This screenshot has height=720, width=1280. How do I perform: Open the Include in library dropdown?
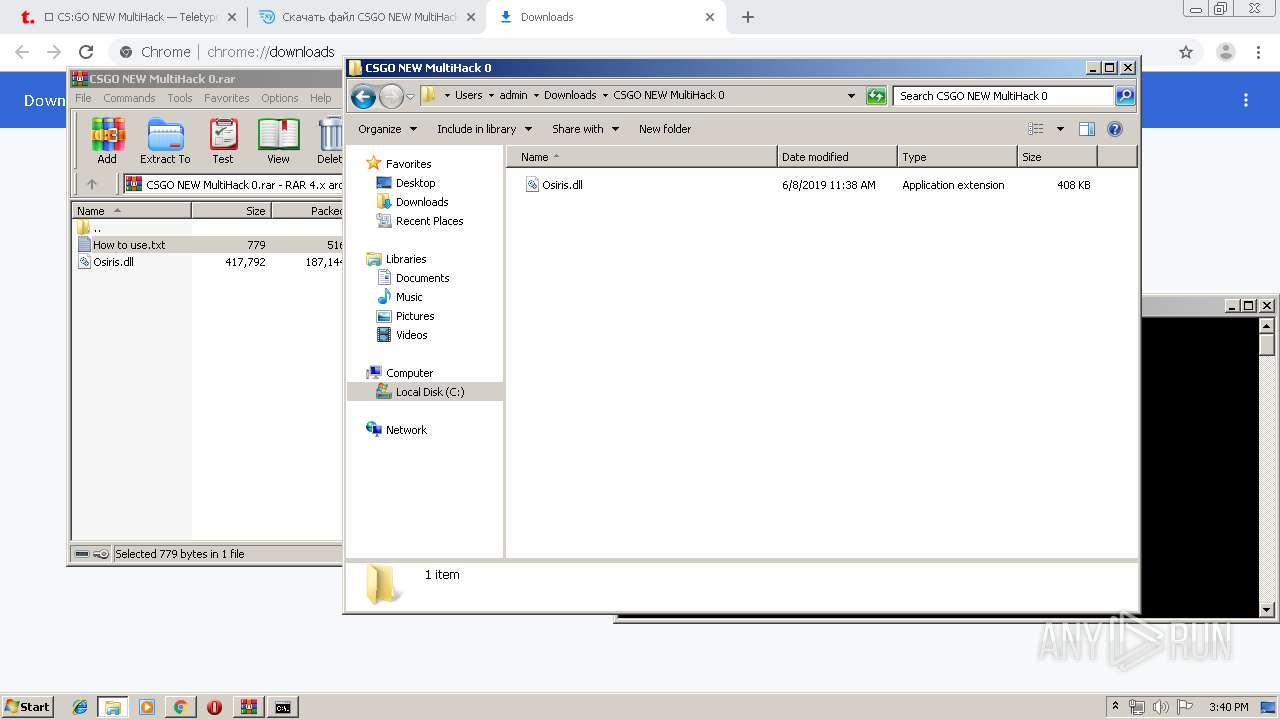485,129
